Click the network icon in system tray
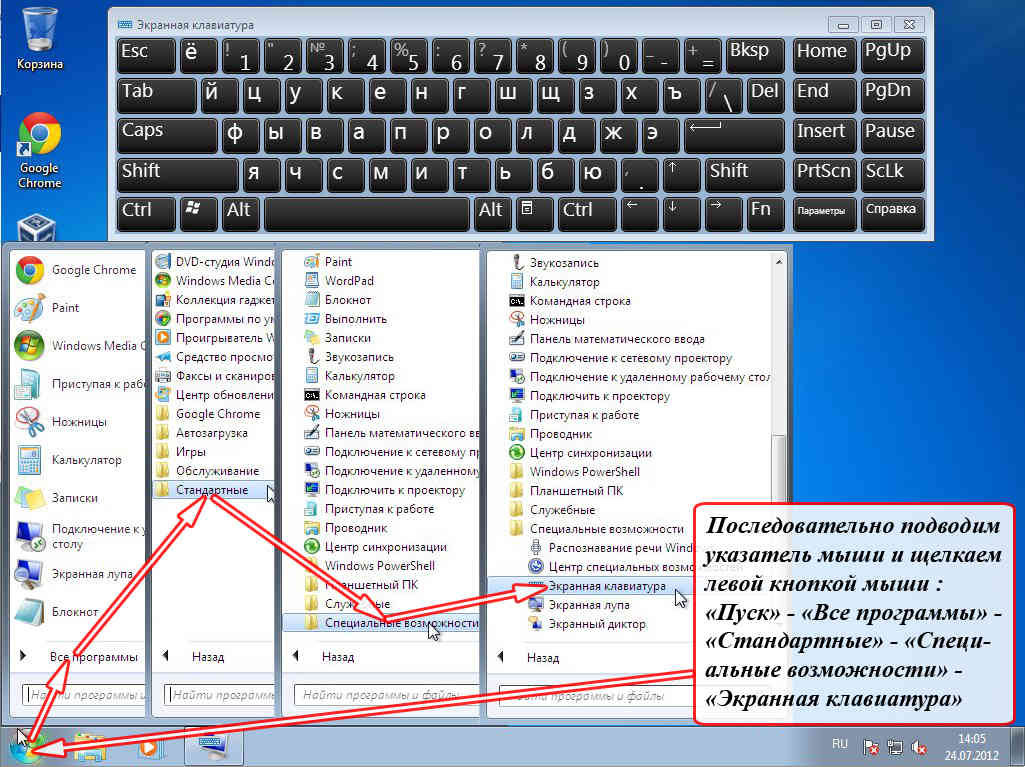1025x767 pixels. click(x=895, y=747)
